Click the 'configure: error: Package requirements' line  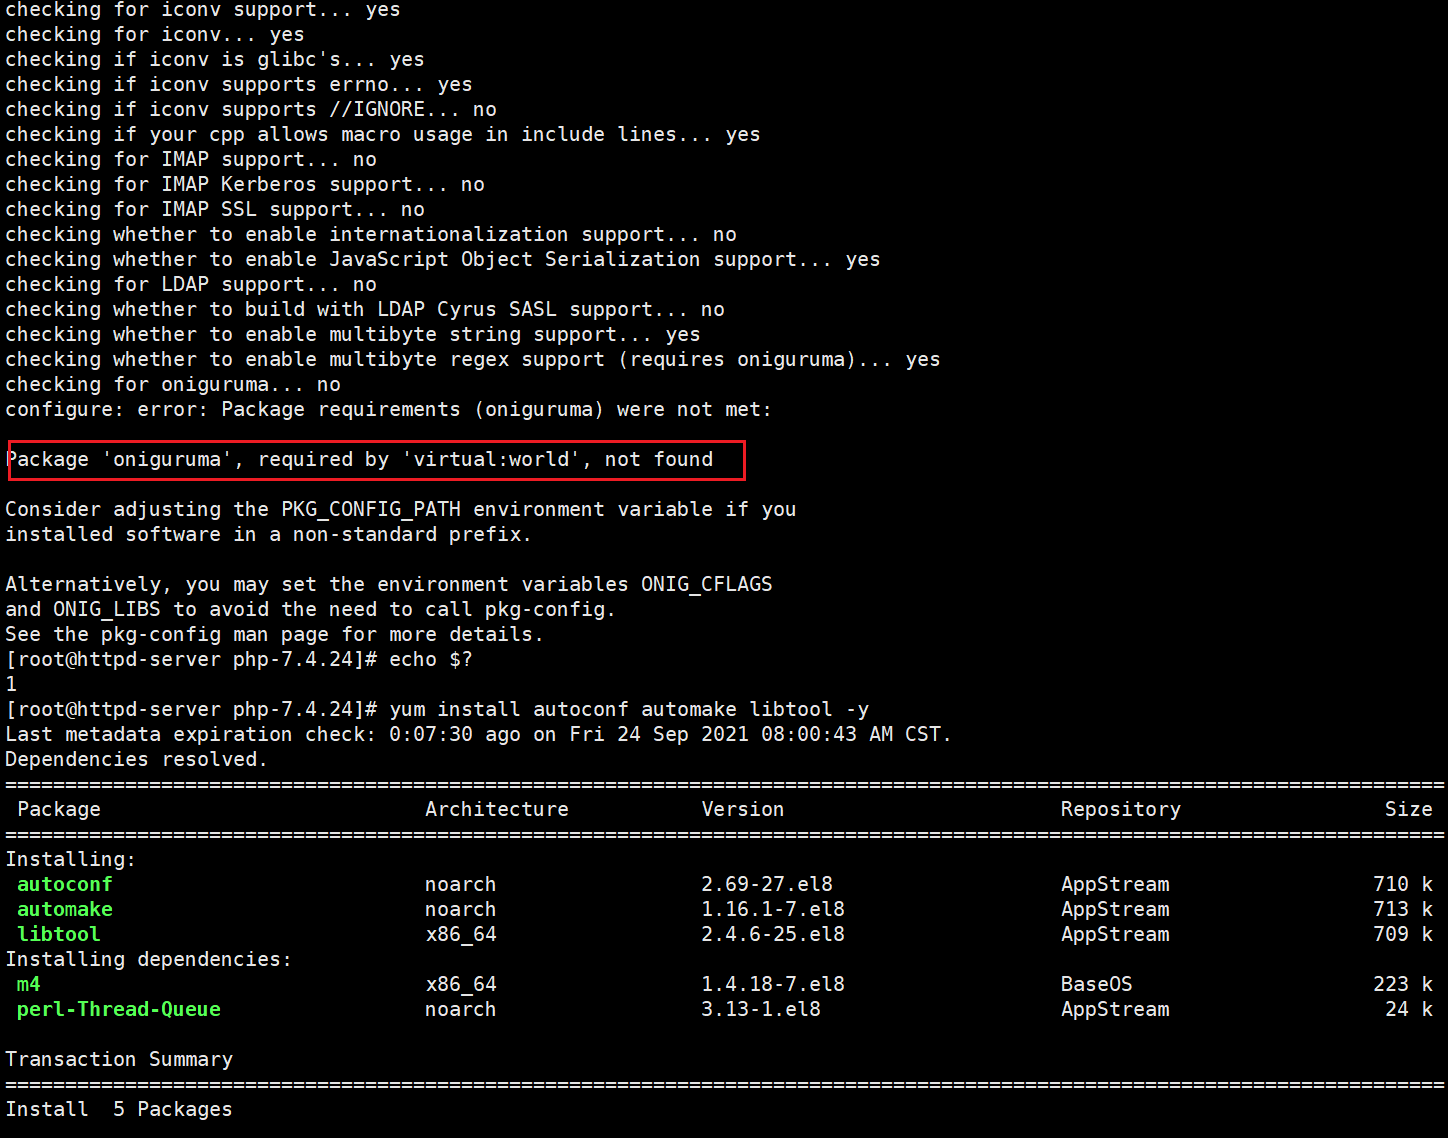tap(389, 410)
